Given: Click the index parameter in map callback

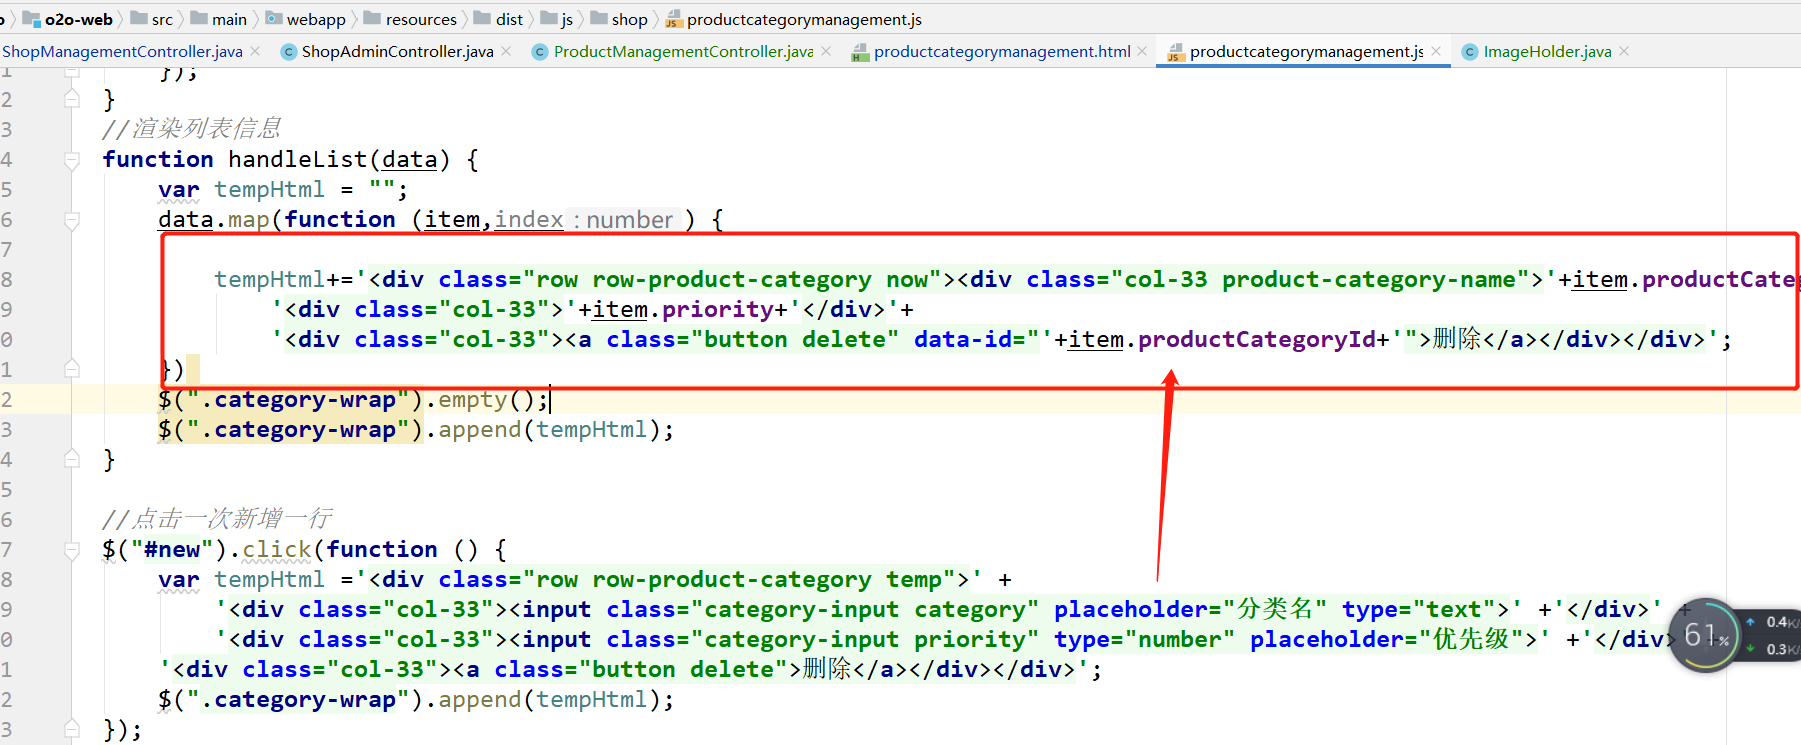Looking at the screenshot, I should point(529,220).
